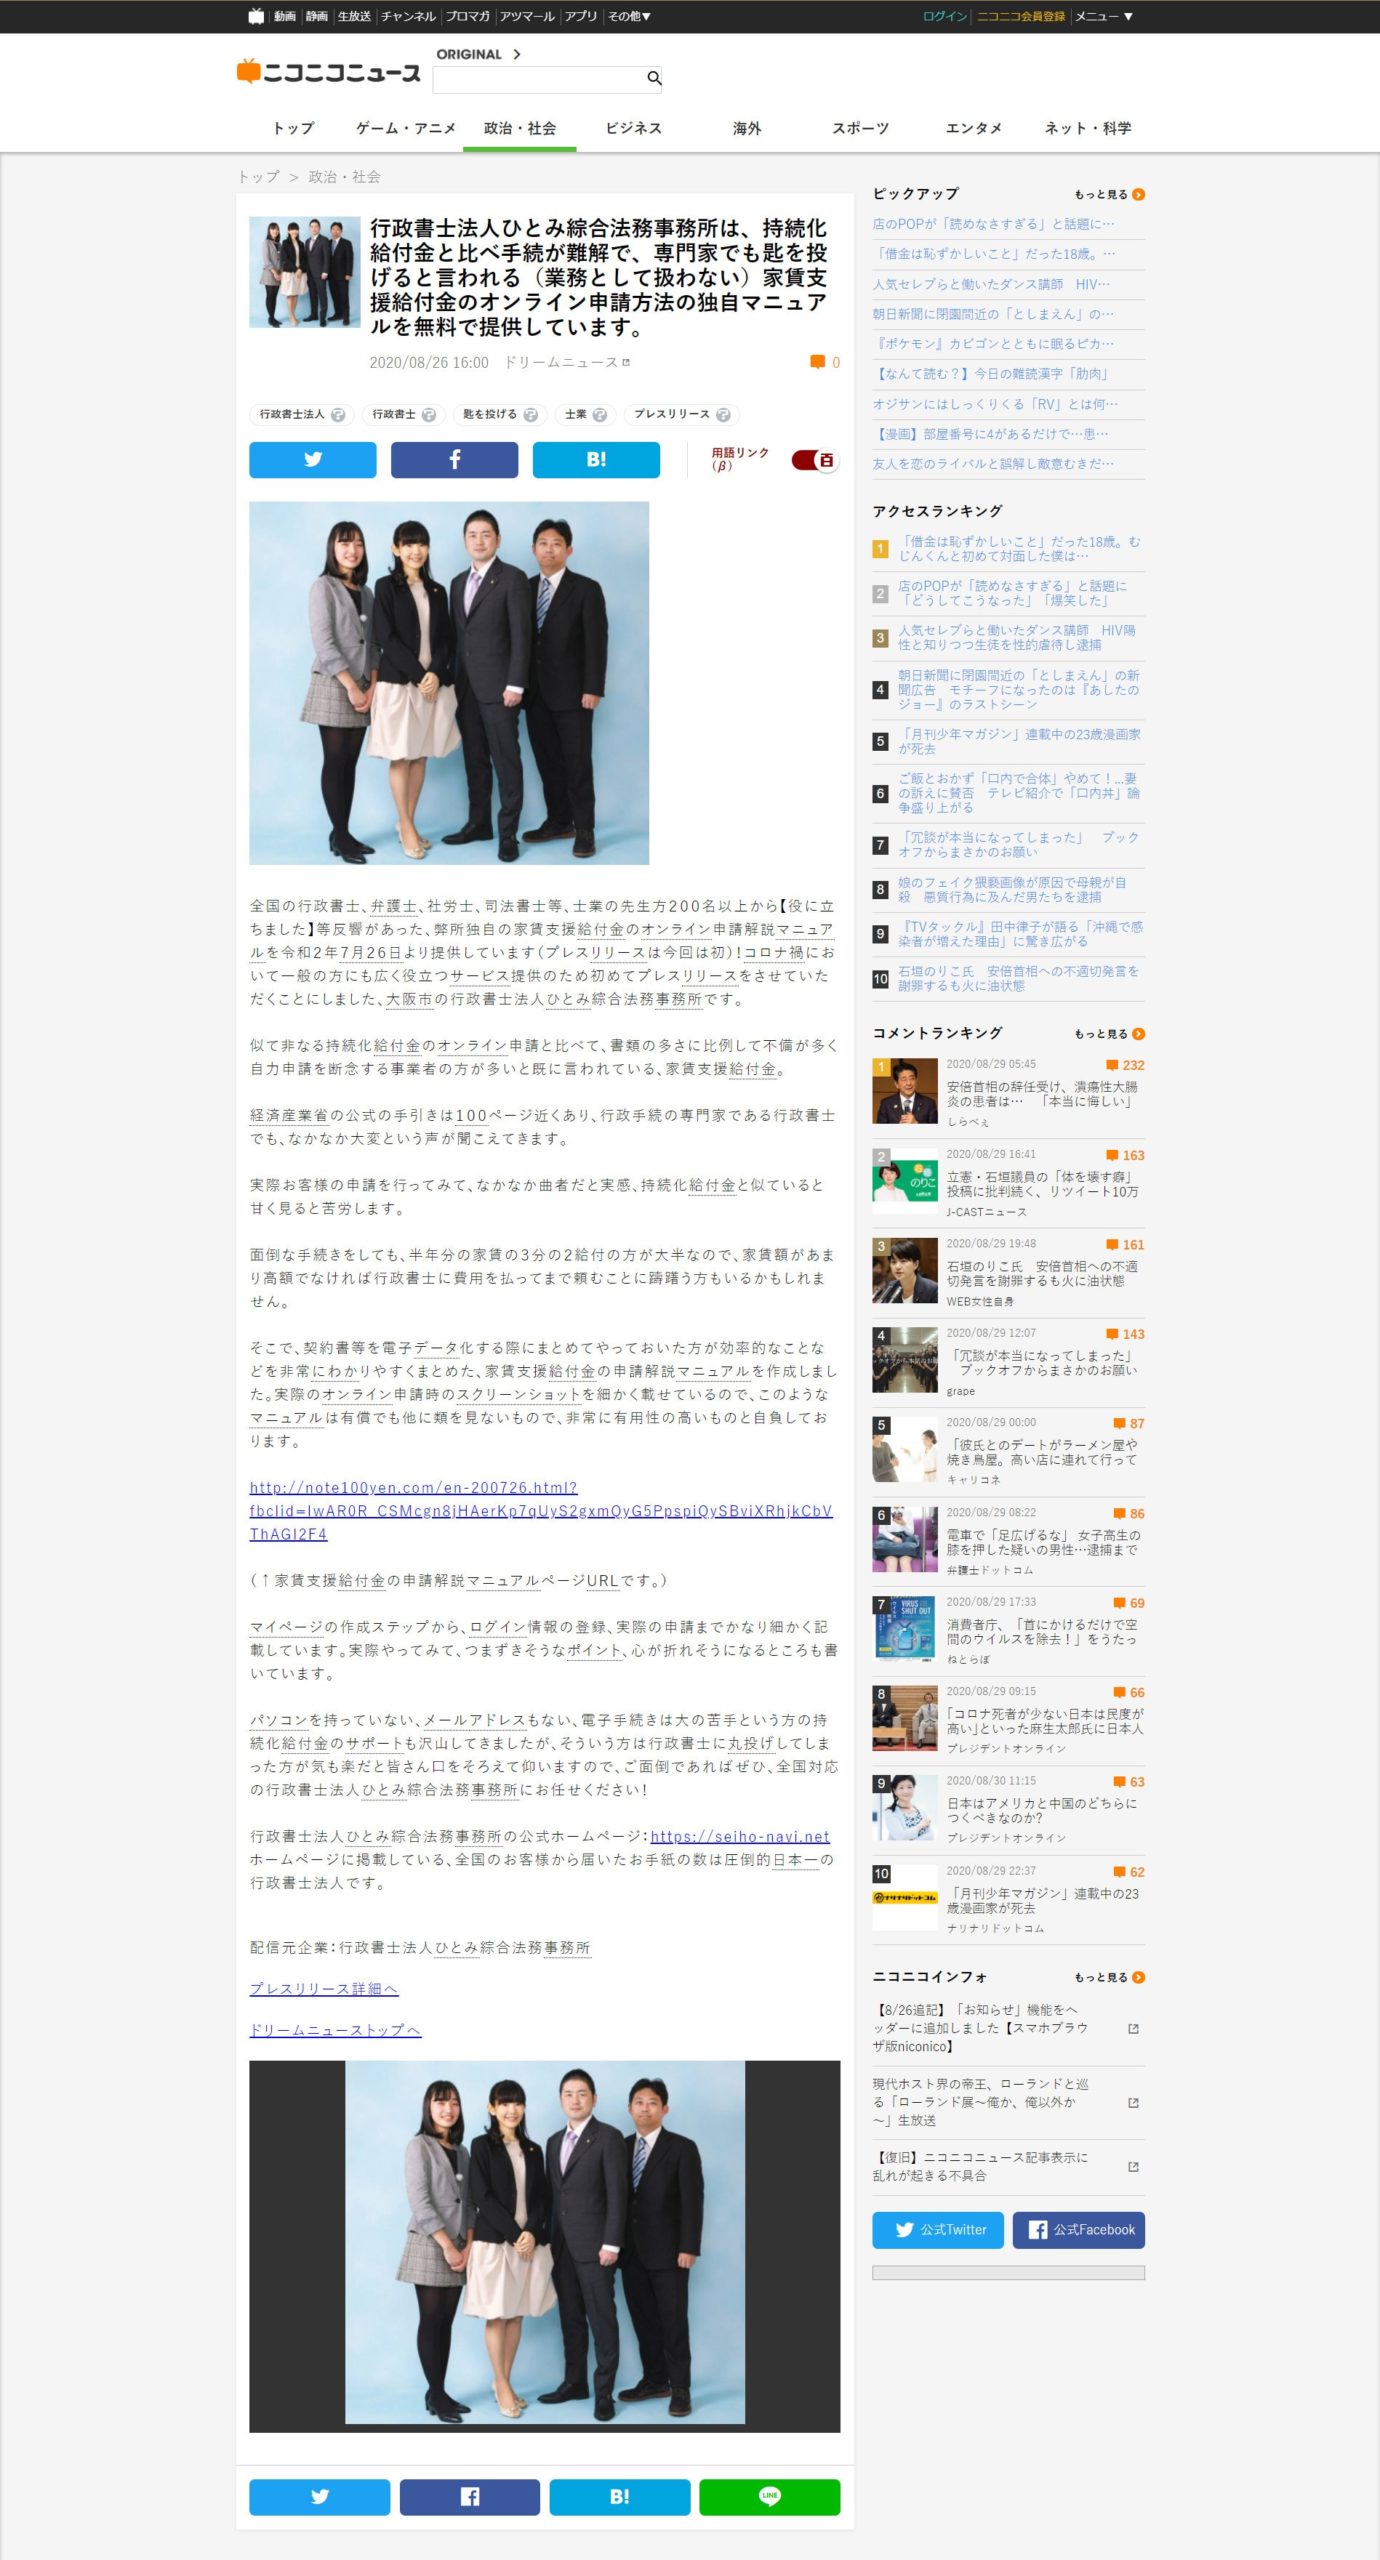Open the article comment count icon
The width and height of the screenshot is (1380, 2560).
click(818, 362)
